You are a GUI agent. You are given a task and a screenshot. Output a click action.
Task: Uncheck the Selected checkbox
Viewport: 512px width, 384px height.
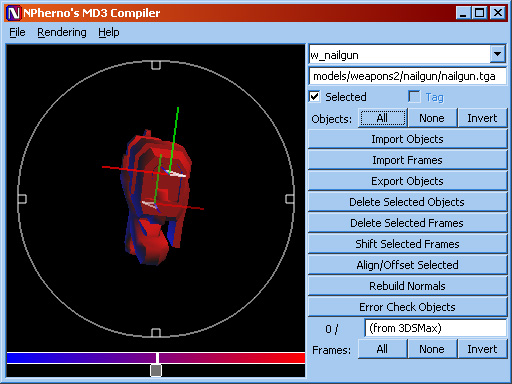click(314, 97)
